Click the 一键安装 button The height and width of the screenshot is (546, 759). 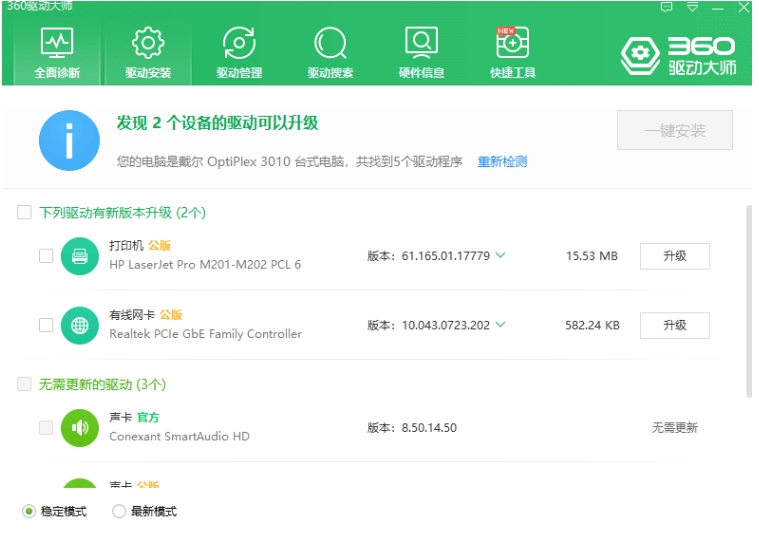coord(675,130)
